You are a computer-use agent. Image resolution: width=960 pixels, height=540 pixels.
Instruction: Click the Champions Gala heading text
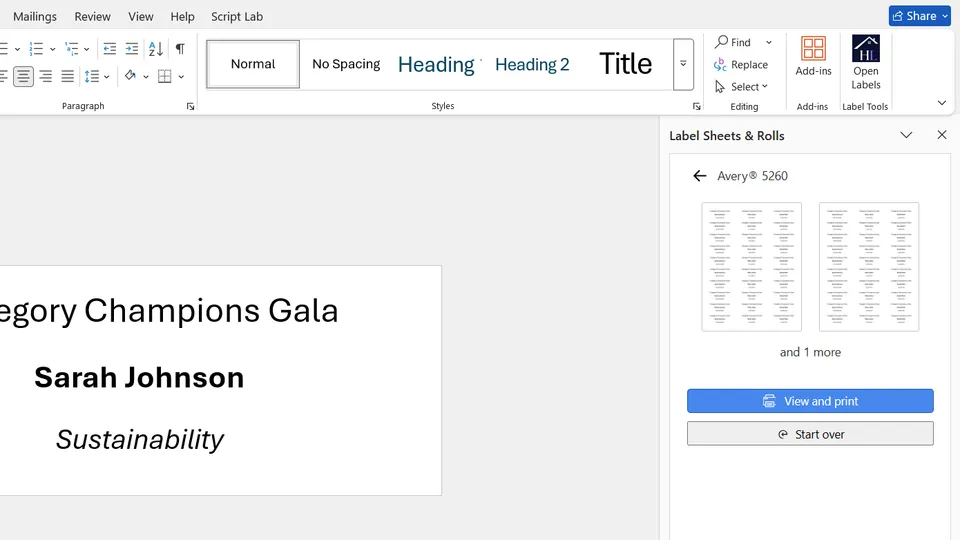coord(211,310)
